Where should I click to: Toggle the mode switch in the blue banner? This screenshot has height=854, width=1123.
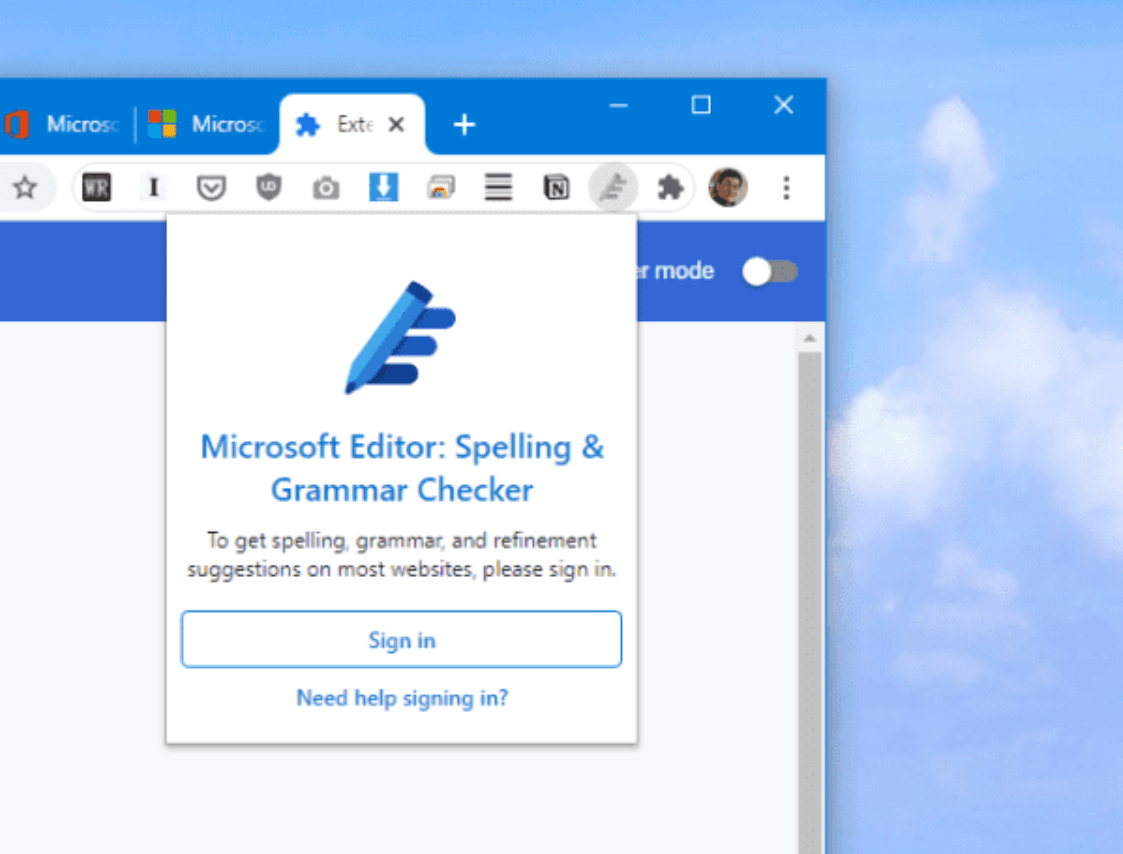pyautogui.click(x=769, y=270)
